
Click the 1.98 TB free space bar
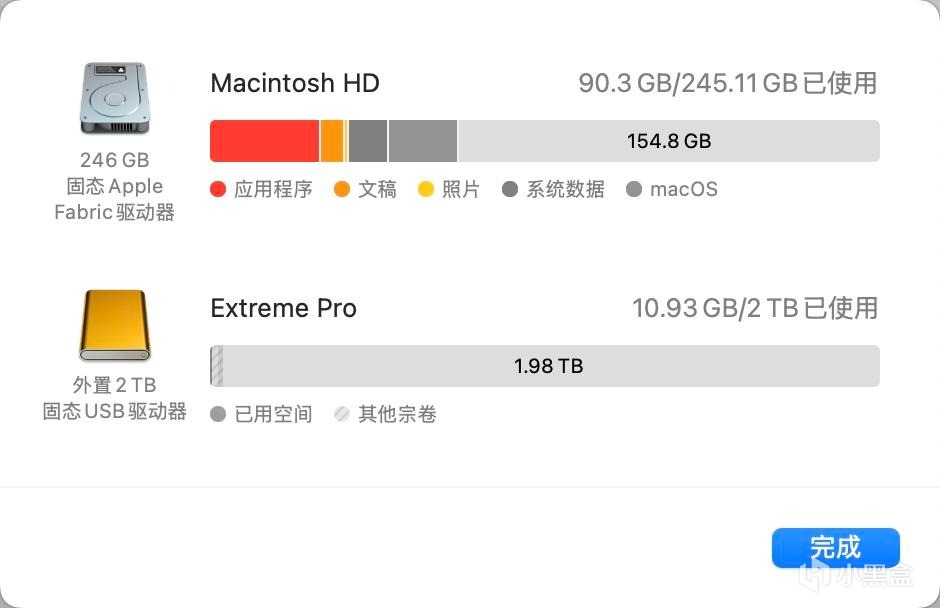click(548, 366)
